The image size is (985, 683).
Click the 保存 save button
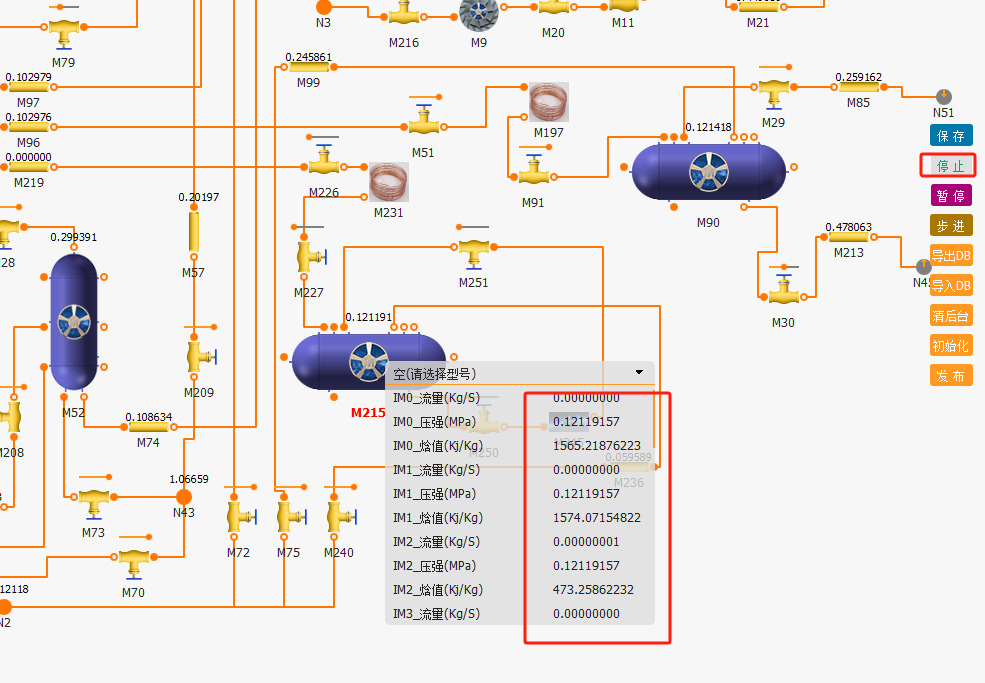tap(951, 136)
